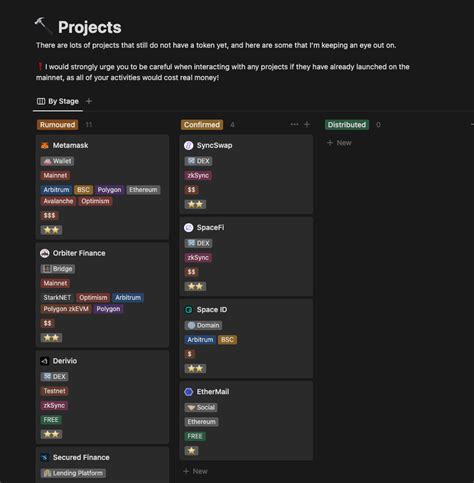The height and width of the screenshot is (483, 474).
Task: Click the Secured Finance logo icon
Action: 45,457
